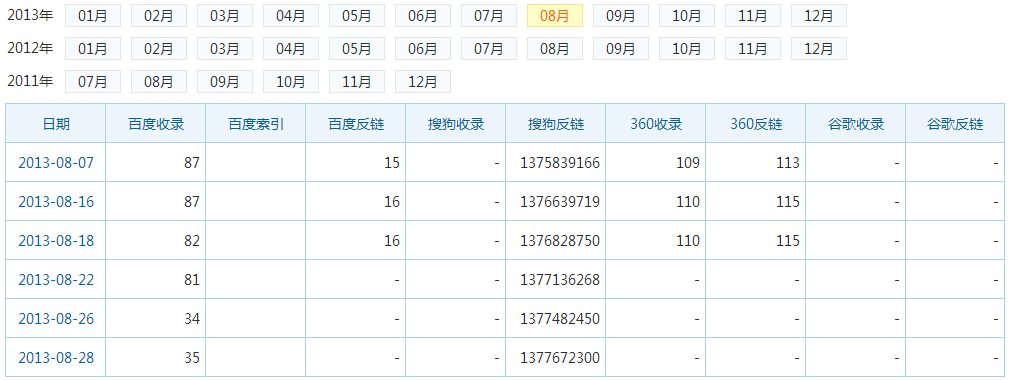Open 06月 of 2012年
The image size is (1010, 380).
point(423,48)
